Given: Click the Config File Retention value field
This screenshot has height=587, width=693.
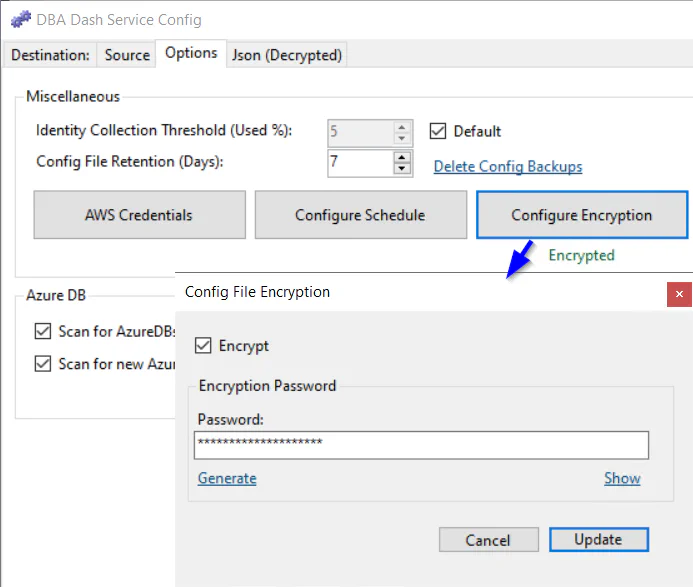Looking at the screenshot, I should click(x=361, y=163).
